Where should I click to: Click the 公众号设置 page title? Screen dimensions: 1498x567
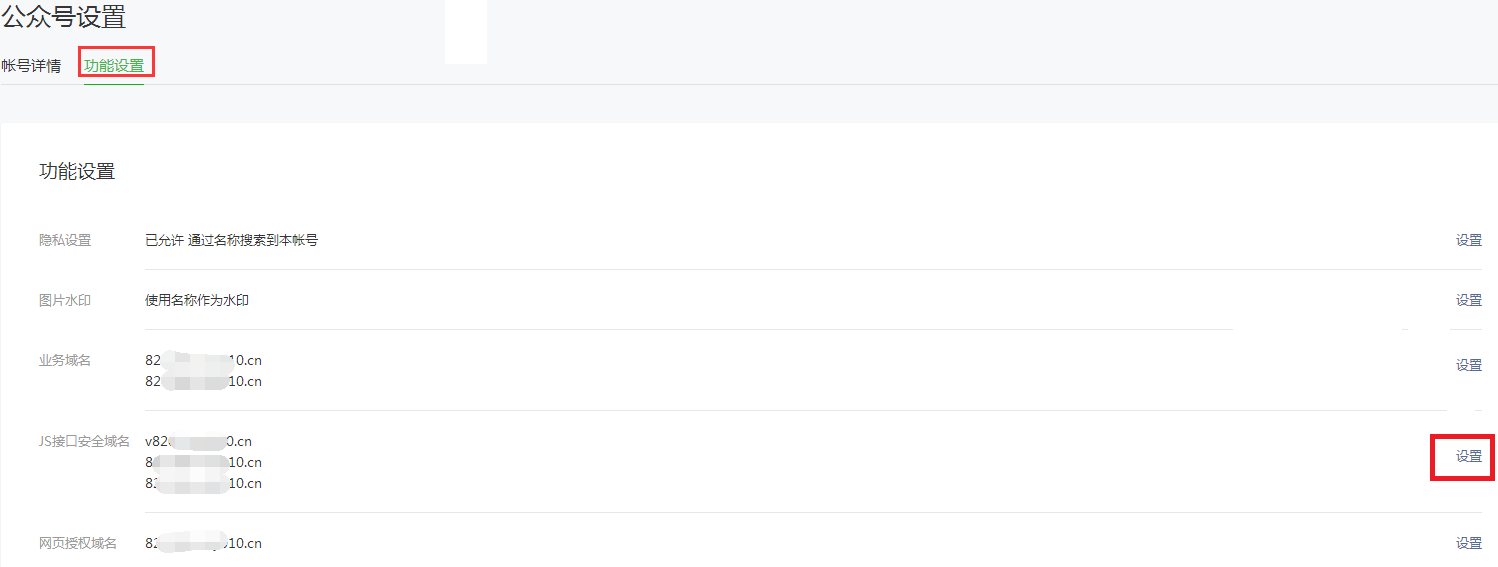(64, 17)
